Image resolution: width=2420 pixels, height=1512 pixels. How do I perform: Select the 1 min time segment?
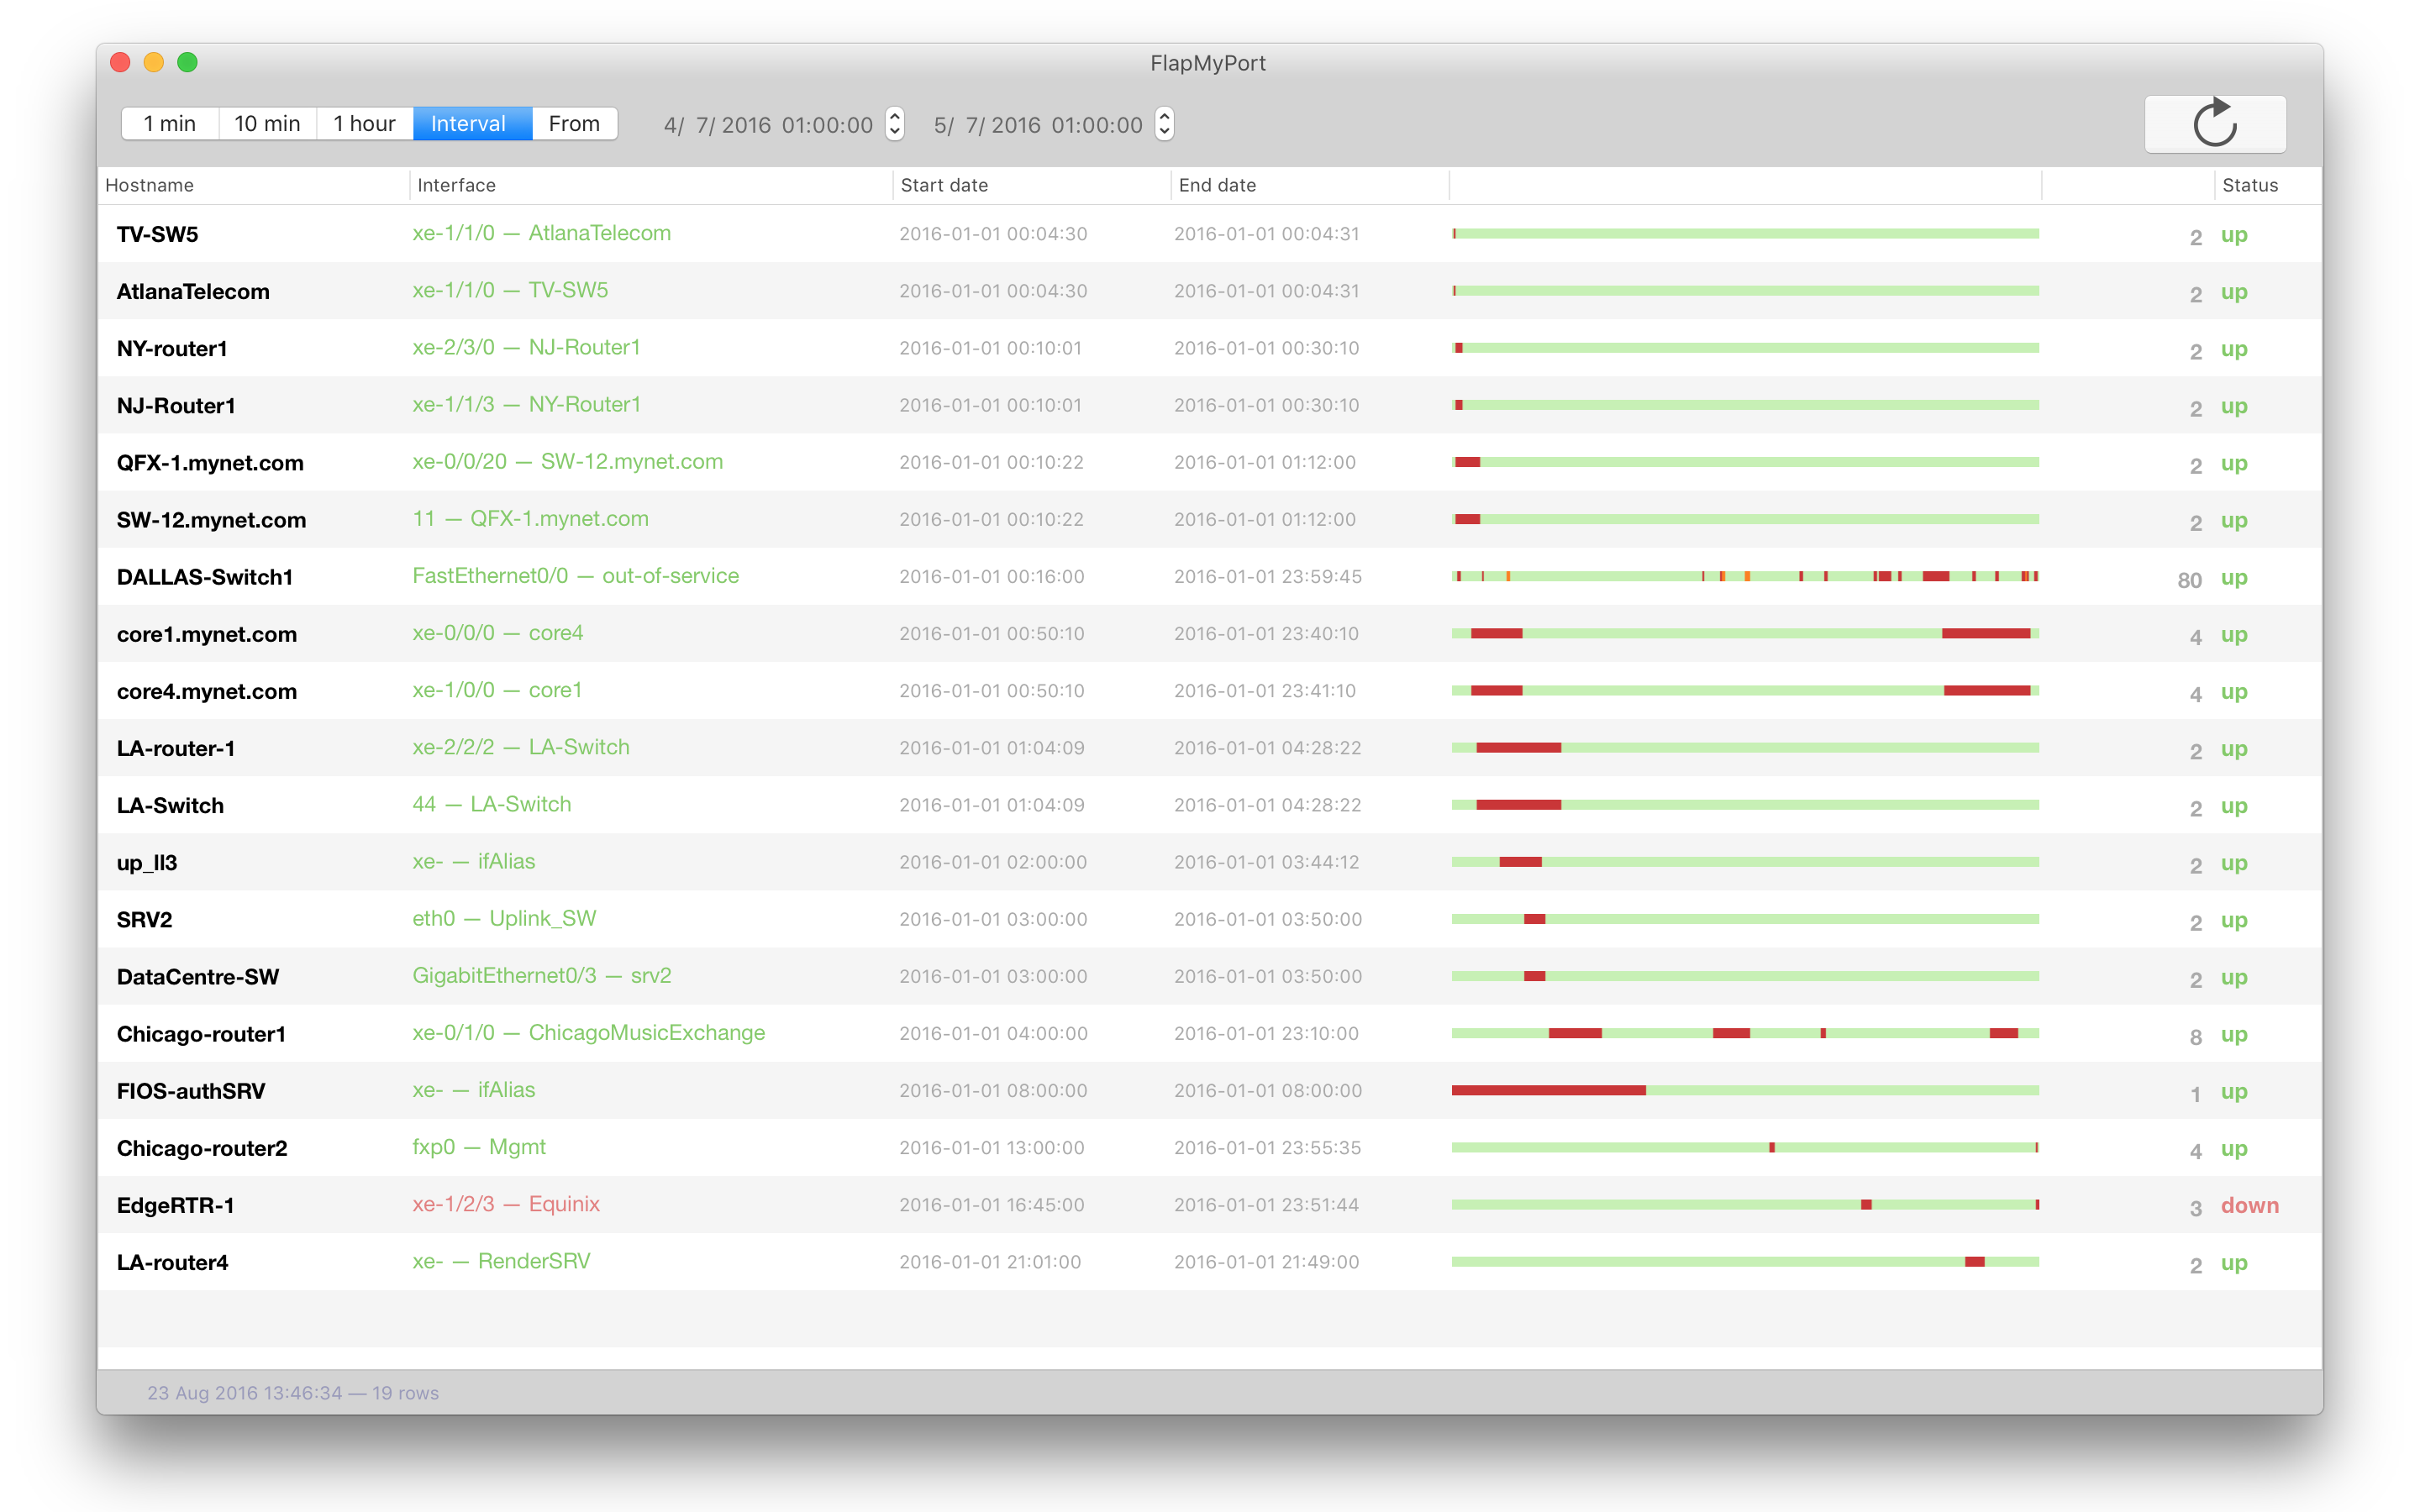click(170, 124)
